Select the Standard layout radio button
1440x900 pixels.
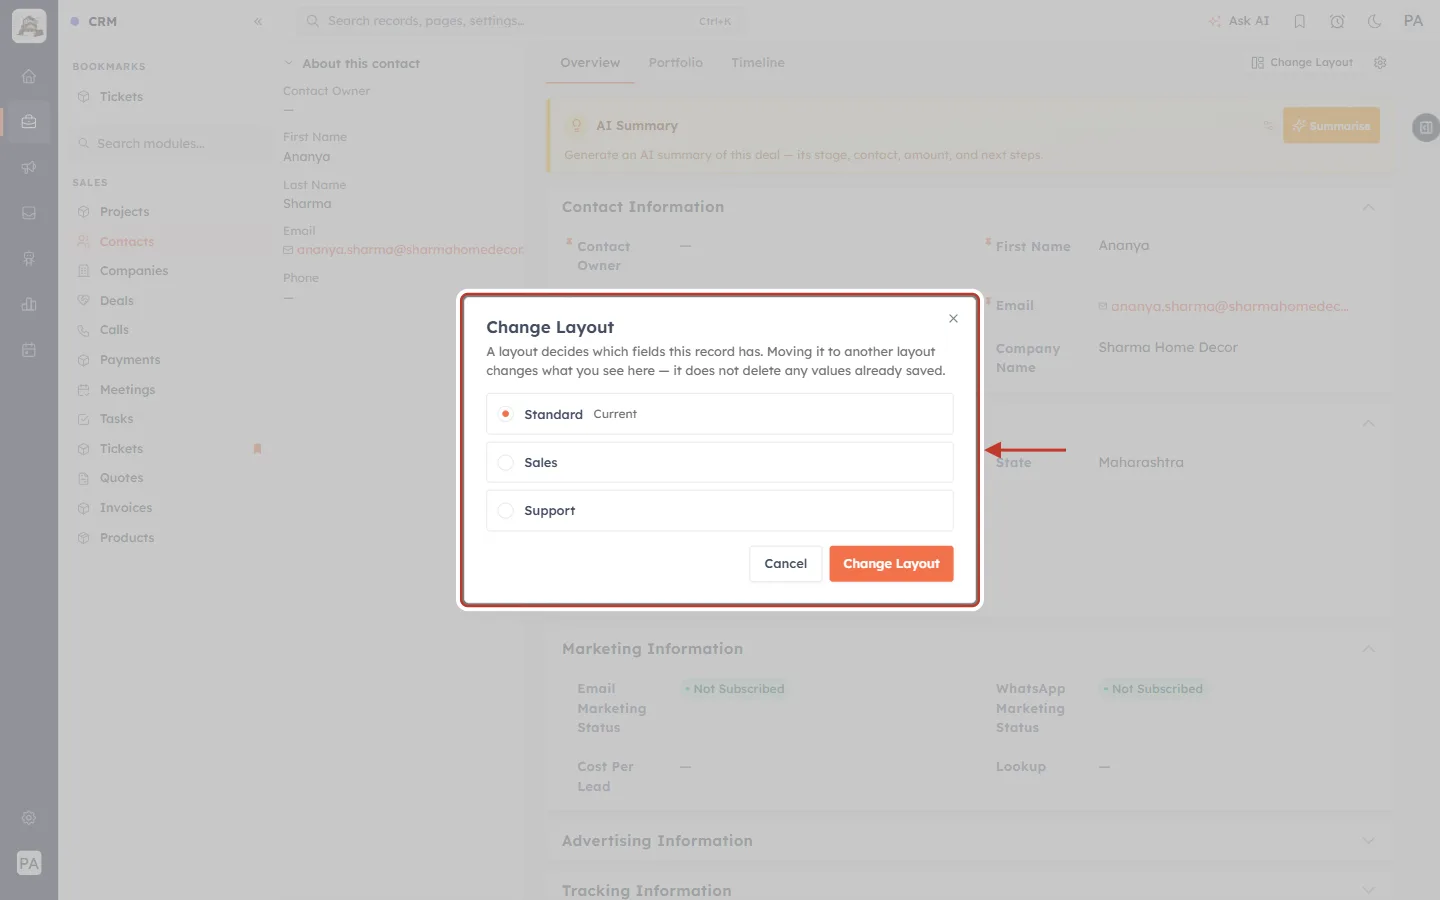pos(506,414)
